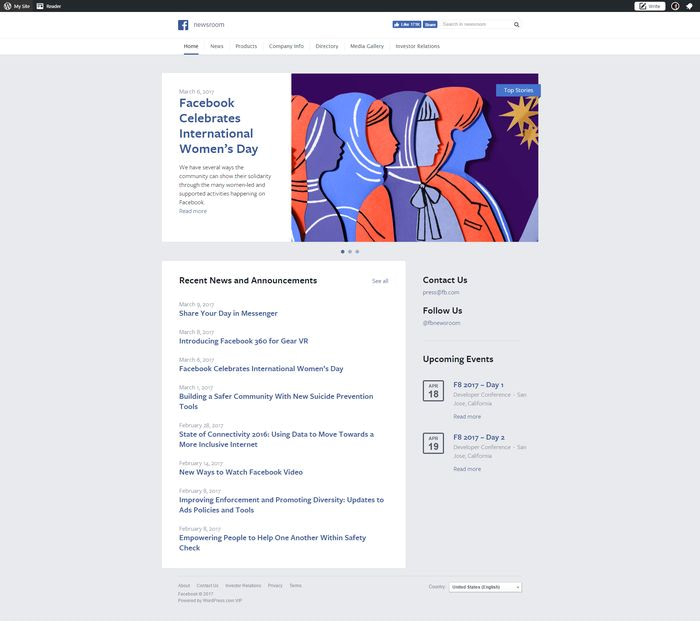This screenshot has width=700, height=630.
Task: Select the second carousel dot
Action: click(350, 252)
